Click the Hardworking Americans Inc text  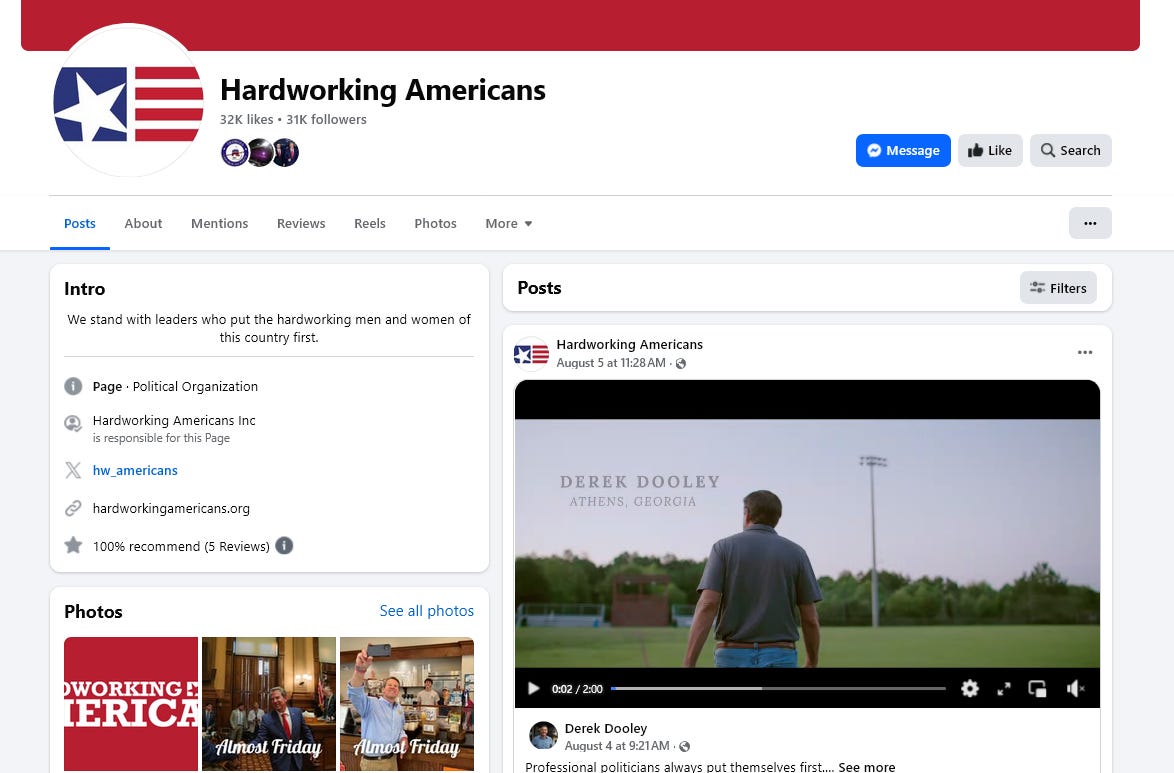click(174, 420)
